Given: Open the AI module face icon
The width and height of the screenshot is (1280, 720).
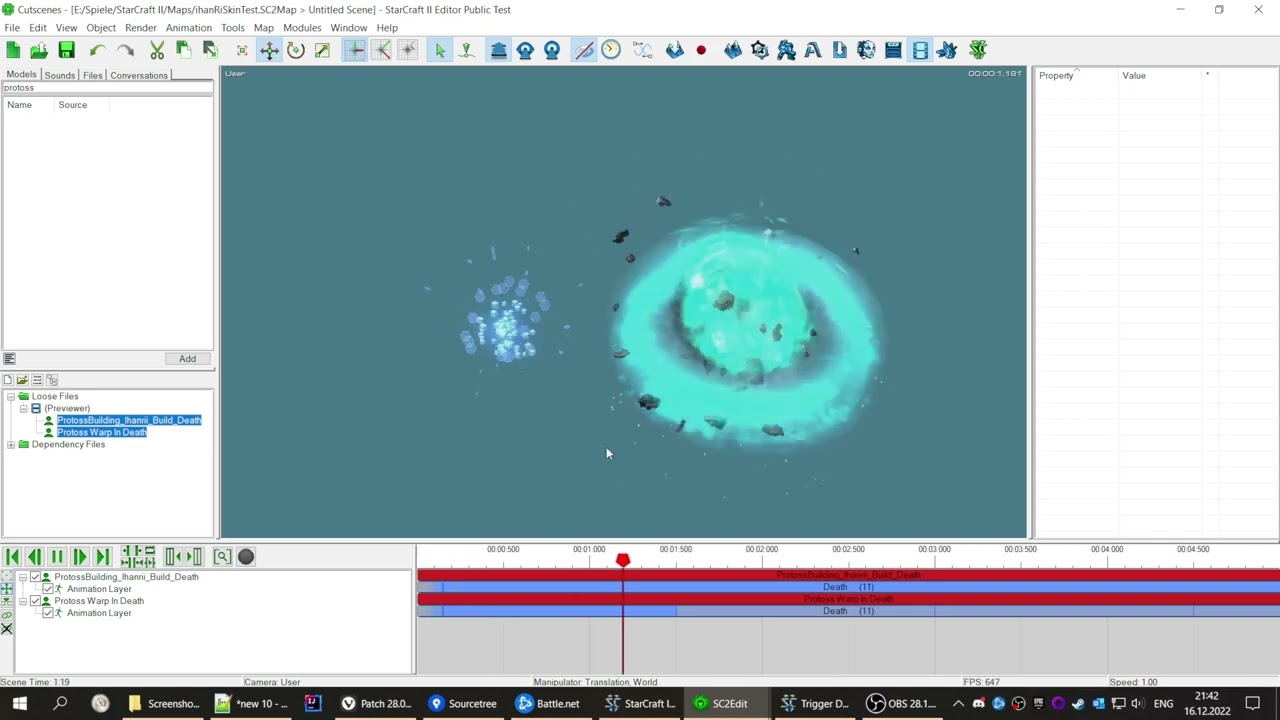Looking at the screenshot, I should click(866, 50).
